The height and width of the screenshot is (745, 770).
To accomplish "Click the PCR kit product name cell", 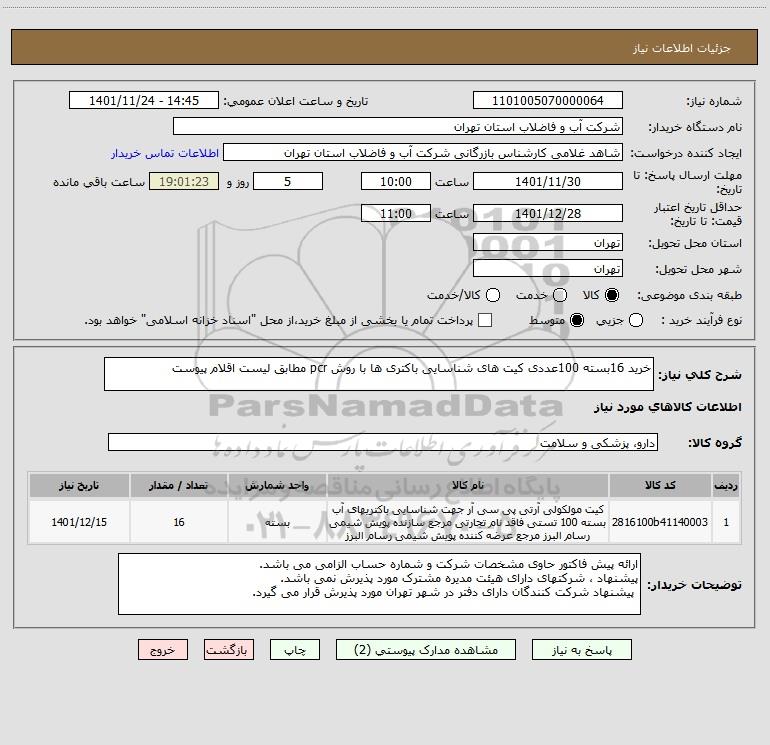I will click(468, 522).
